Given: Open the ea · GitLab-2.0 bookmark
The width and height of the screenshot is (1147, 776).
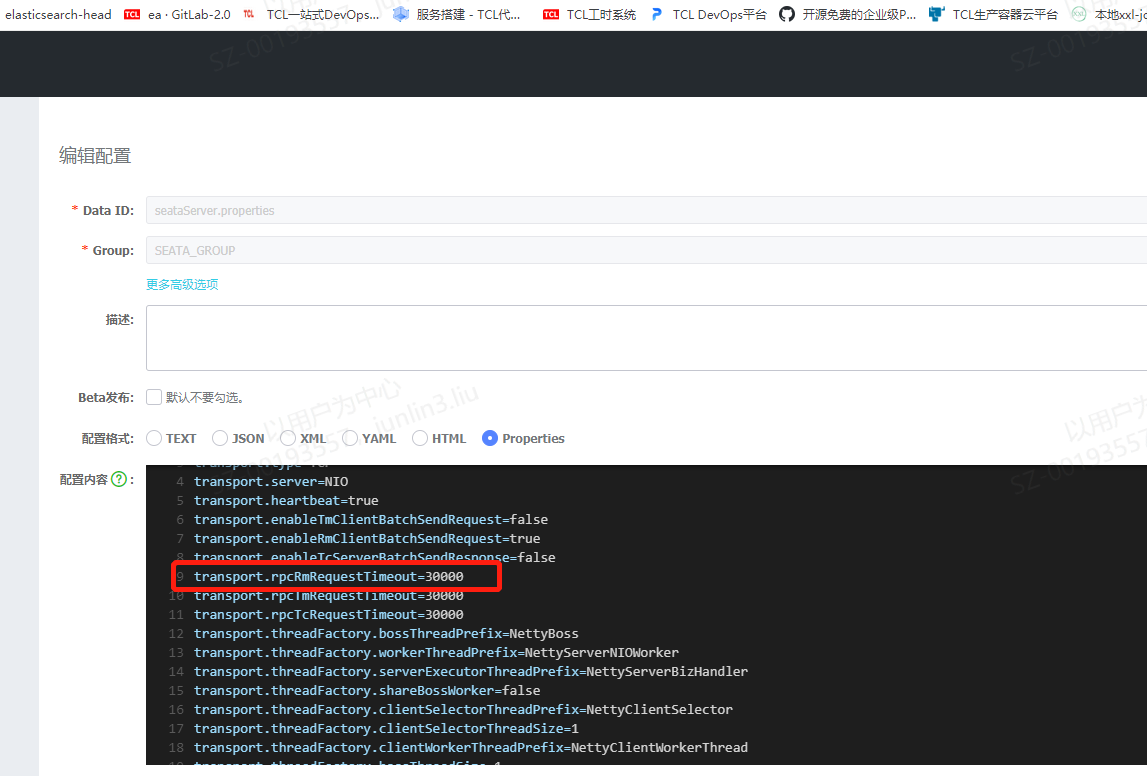Looking at the screenshot, I should (189, 14).
